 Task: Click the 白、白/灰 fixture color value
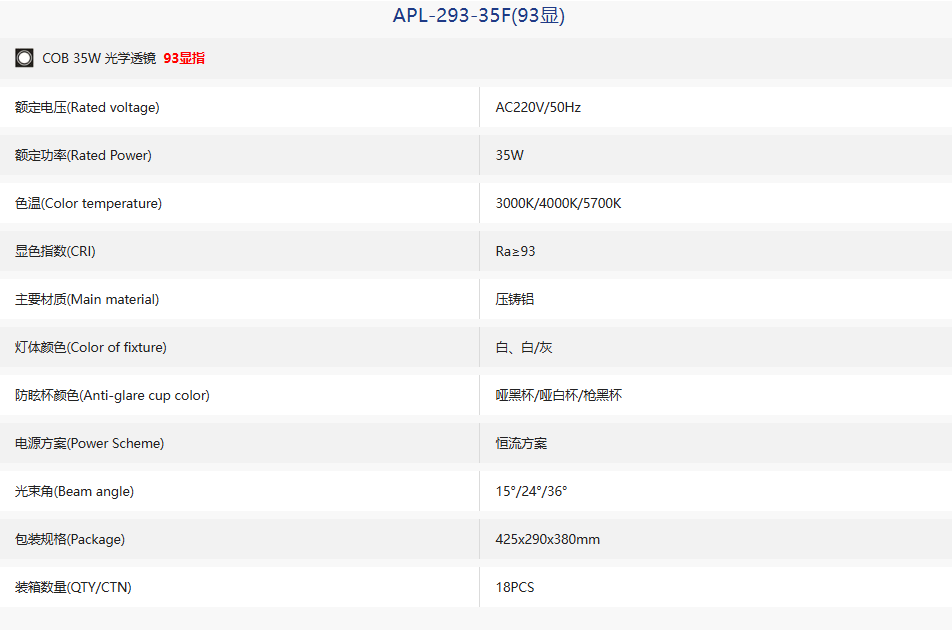(x=523, y=347)
